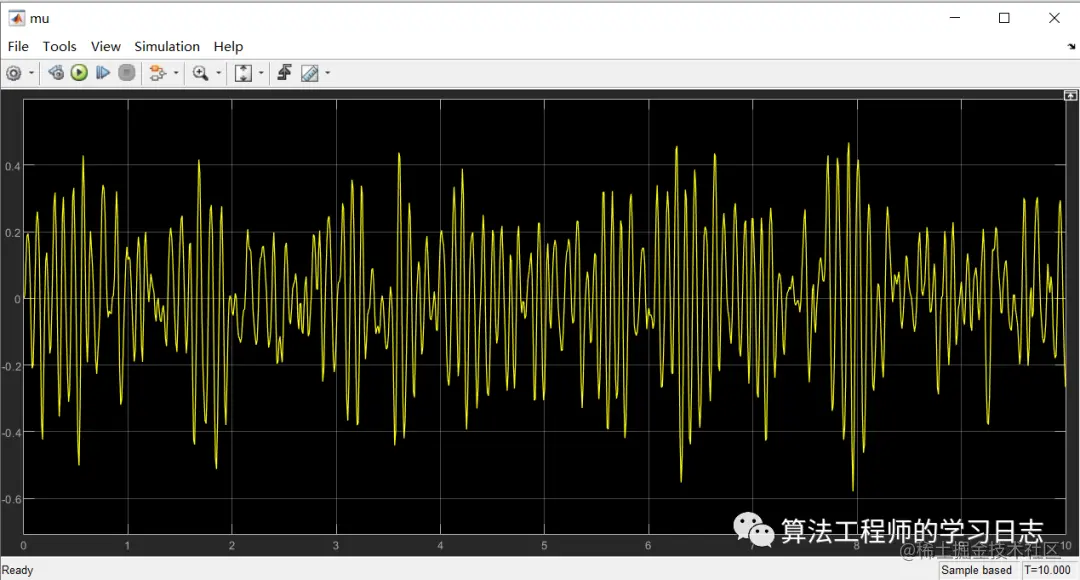Image resolution: width=1080 pixels, height=580 pixels.
Task: Click the Scale Y-axis limits icon
Action: coord(243,73)
